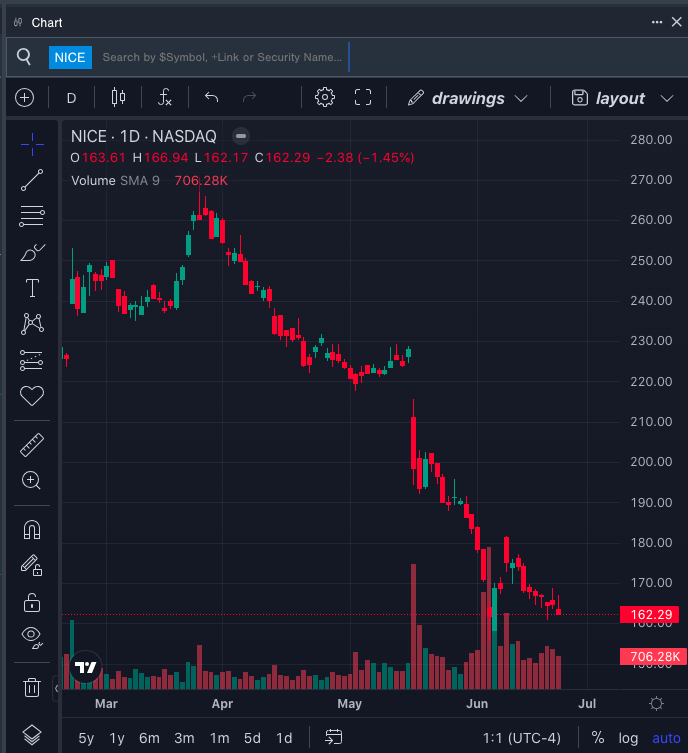Image resolution: width=688 pixels, height=753 pixels.
Task: Toggle magnet mode for drawings
Action: pyautogui.click(x=32, y=530)
